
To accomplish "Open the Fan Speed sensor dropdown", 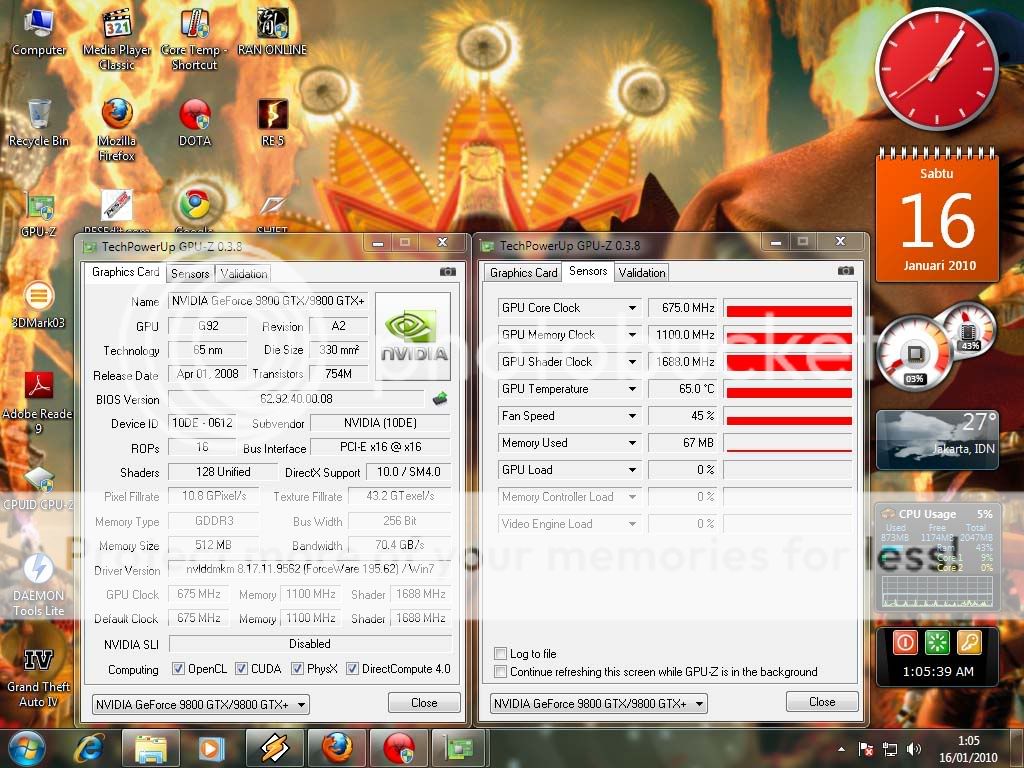I will (x=632, y=416).
